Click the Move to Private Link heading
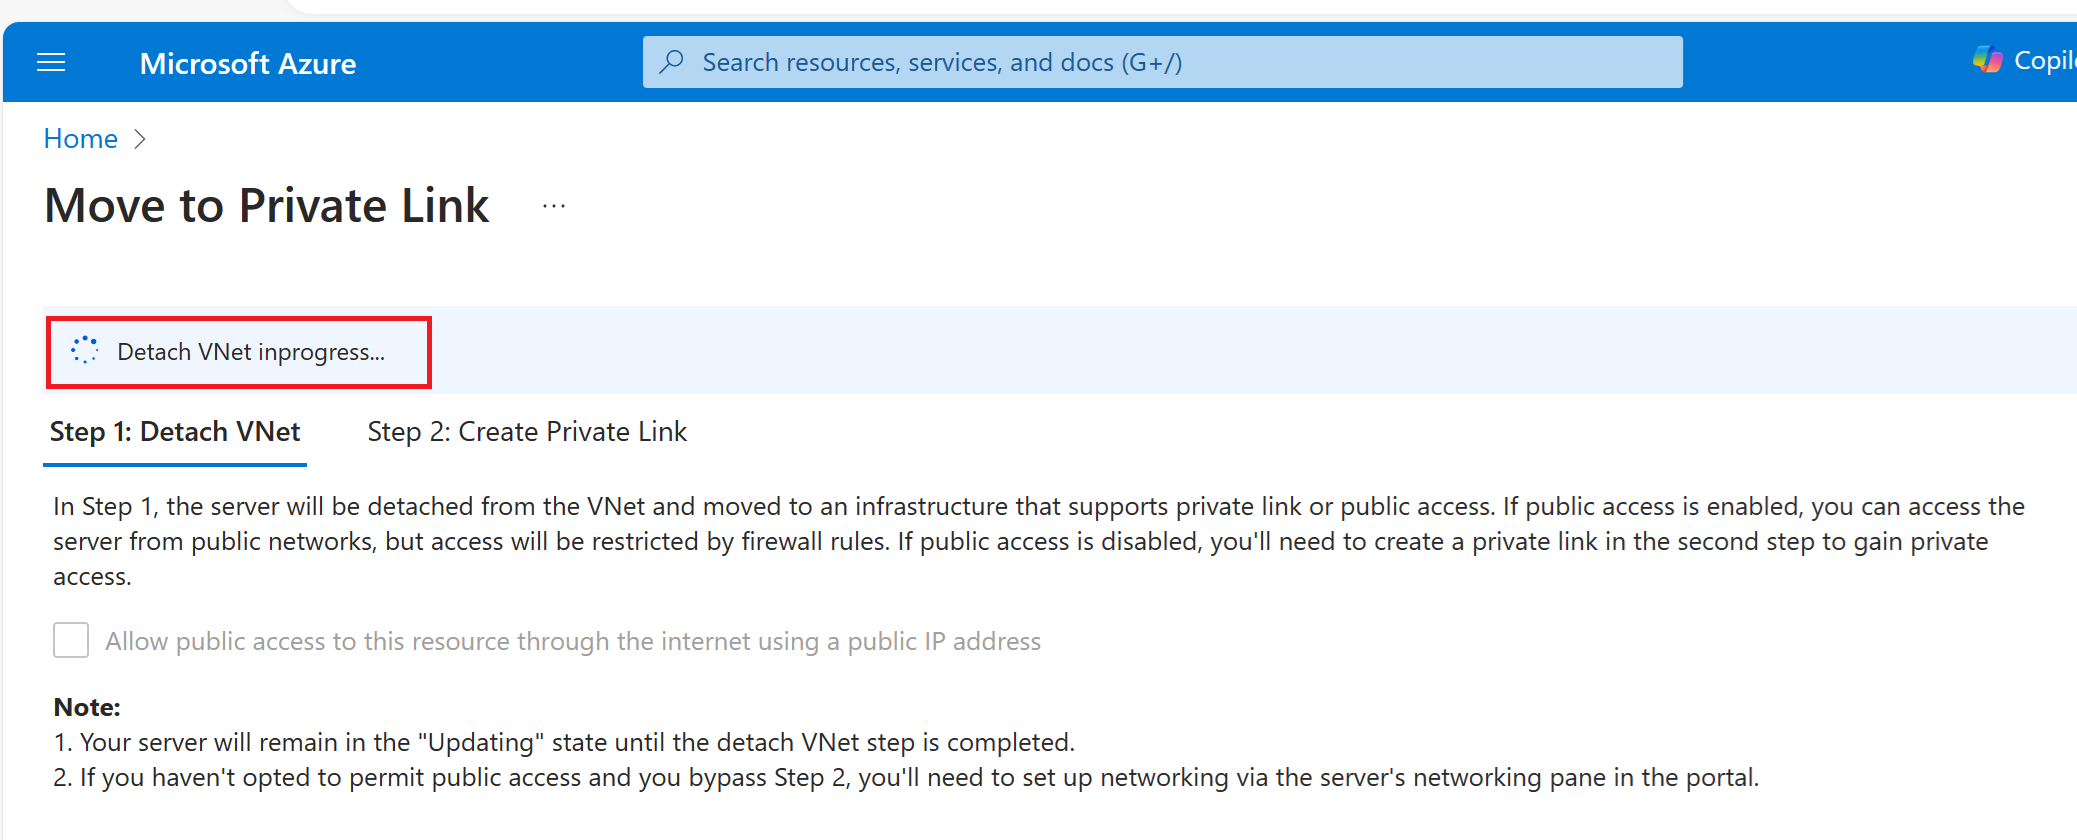Viewport: 2077px width, 840px height. 267,206
